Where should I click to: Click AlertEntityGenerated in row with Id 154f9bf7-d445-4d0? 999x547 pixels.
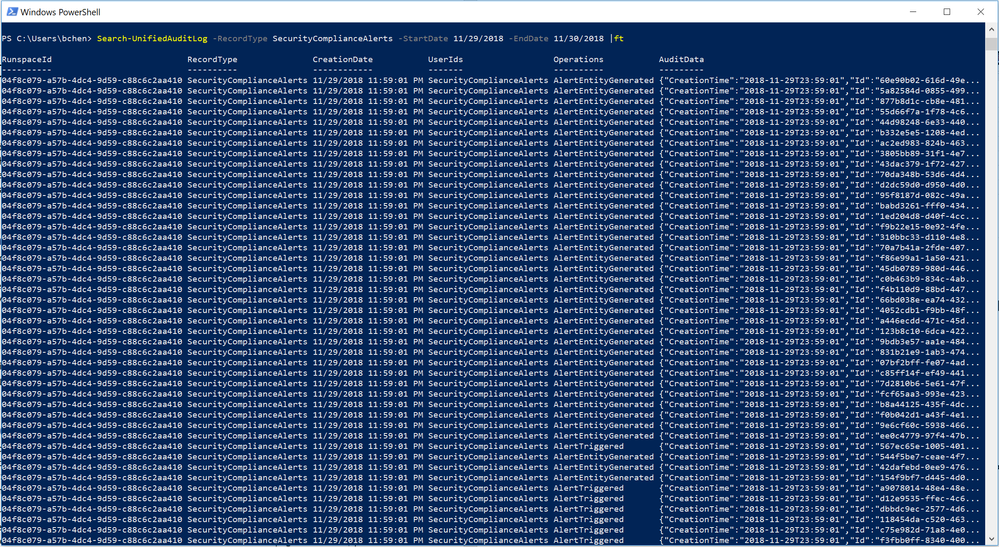603,478
